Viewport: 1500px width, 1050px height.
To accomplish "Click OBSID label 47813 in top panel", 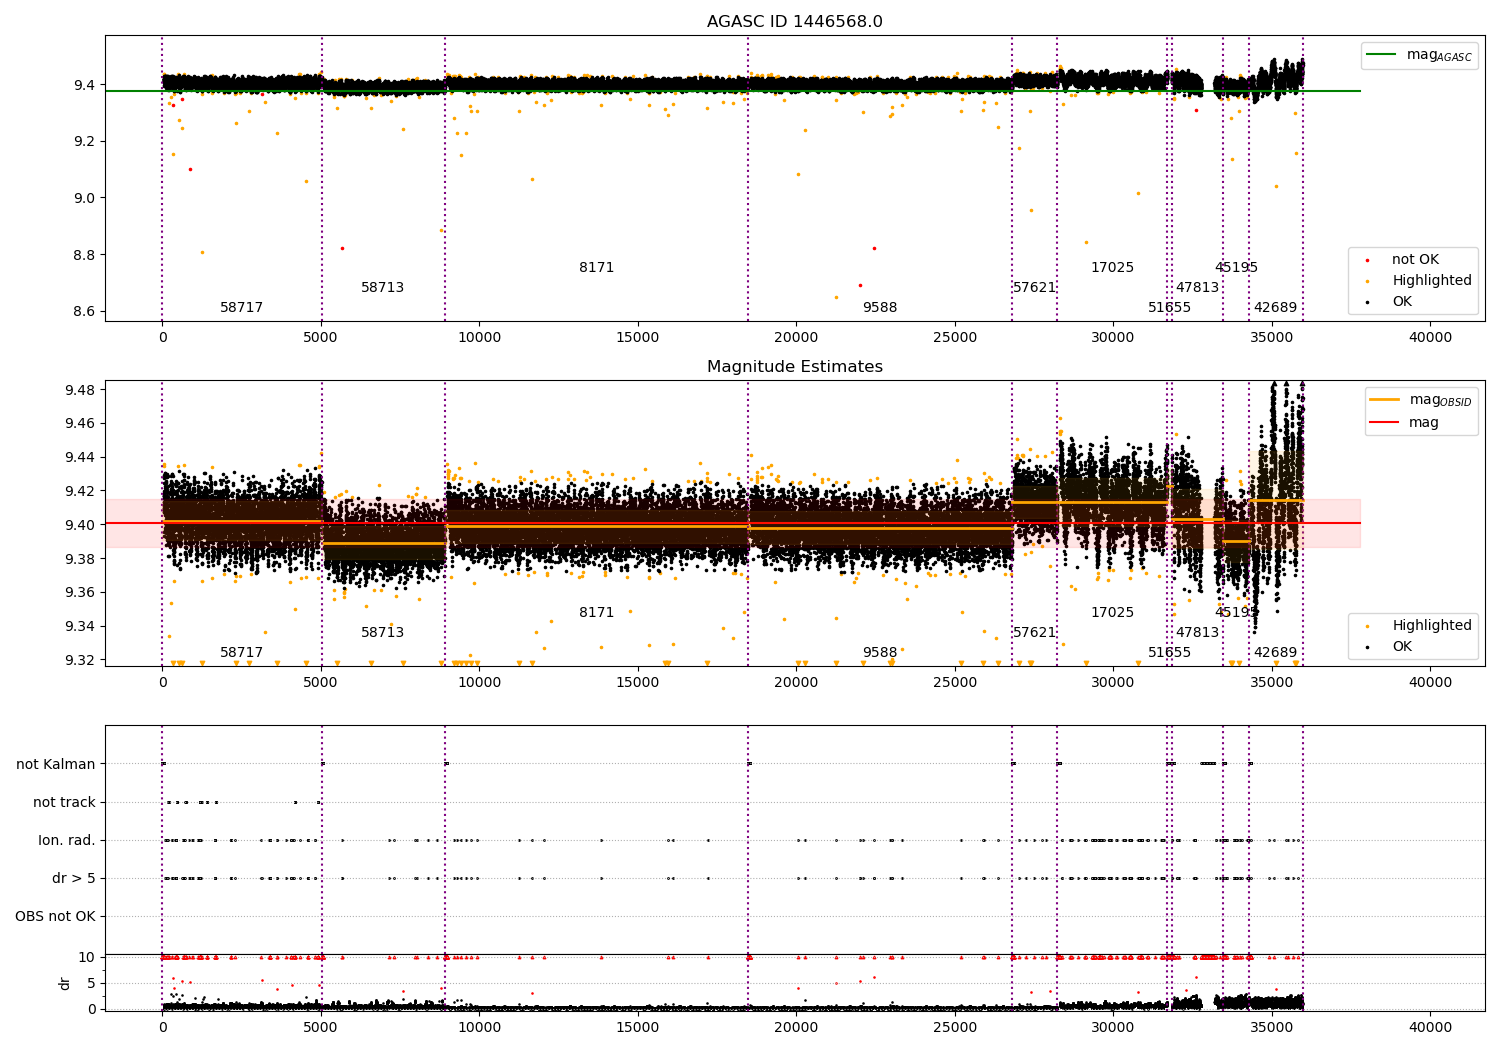I will point(1197,288).
